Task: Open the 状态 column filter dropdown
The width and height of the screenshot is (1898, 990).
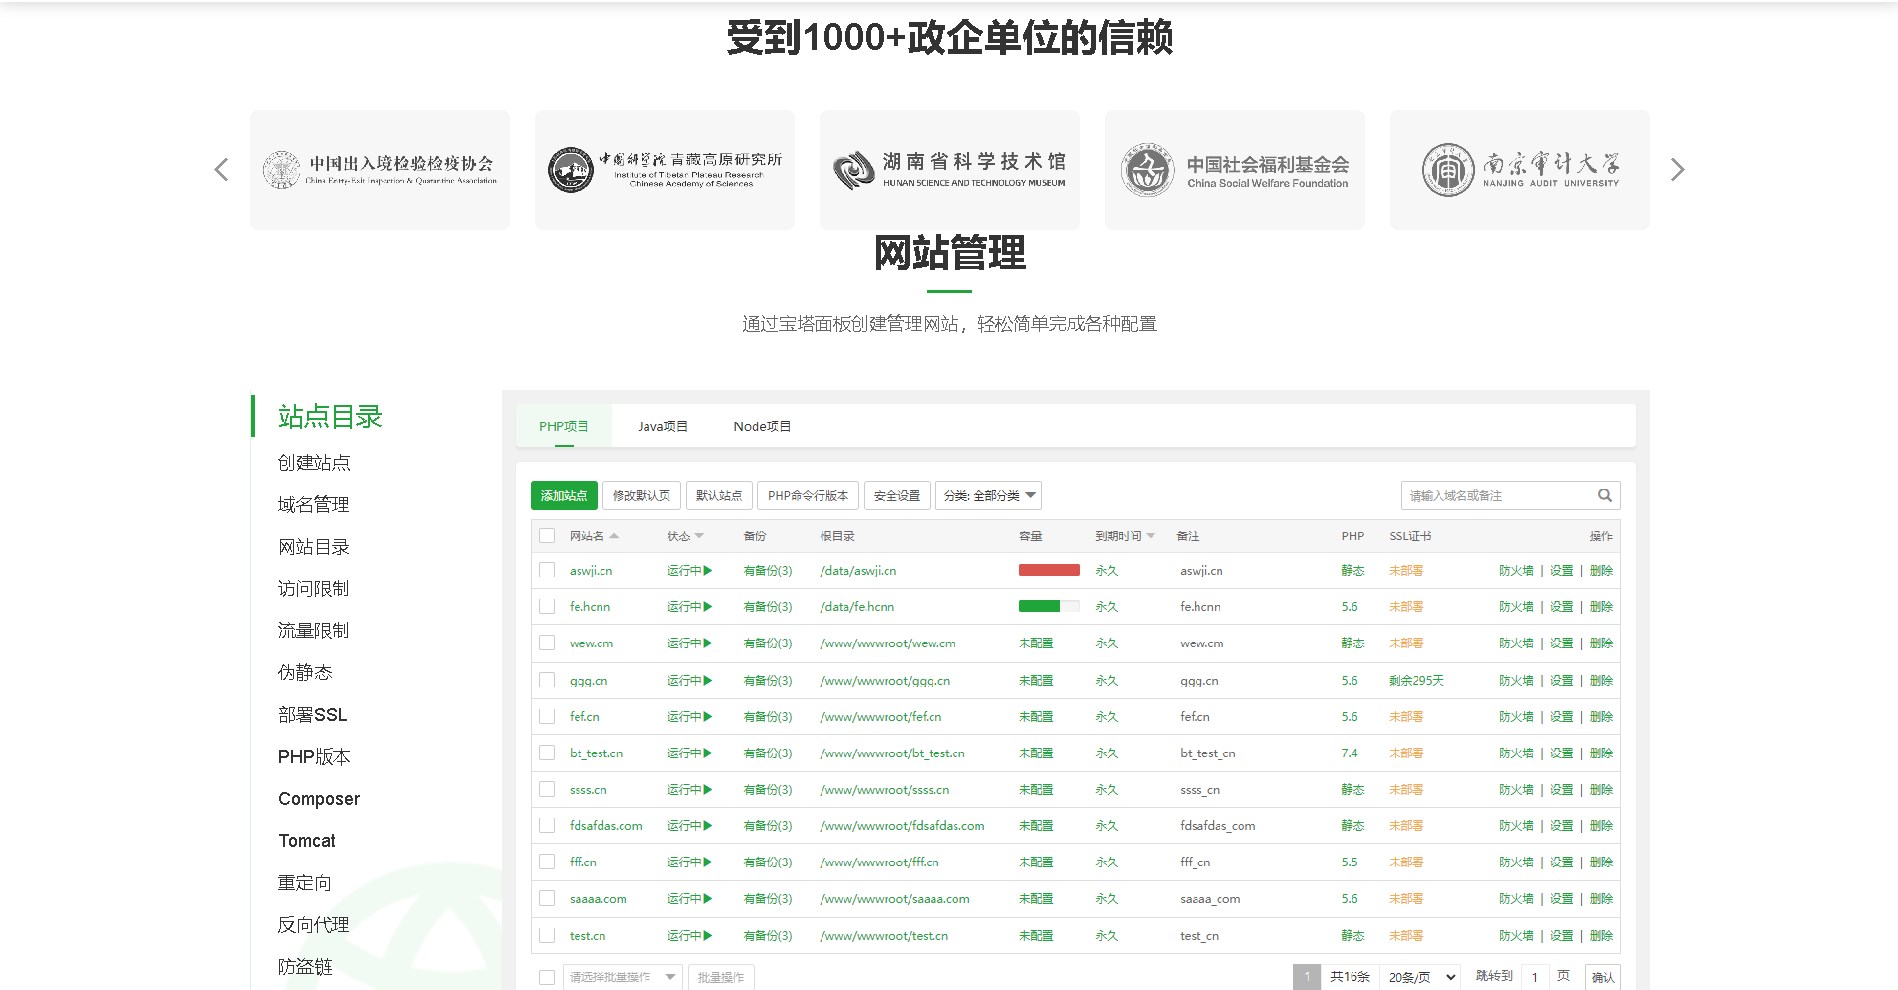Action: [699, 536]
